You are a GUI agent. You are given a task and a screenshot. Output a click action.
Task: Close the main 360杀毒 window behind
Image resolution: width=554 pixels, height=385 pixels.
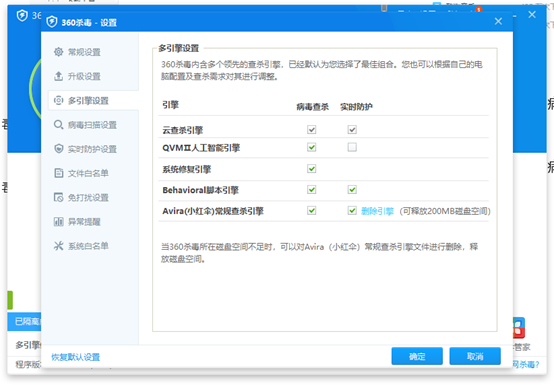pyautogui.click(x=532, y=14)
